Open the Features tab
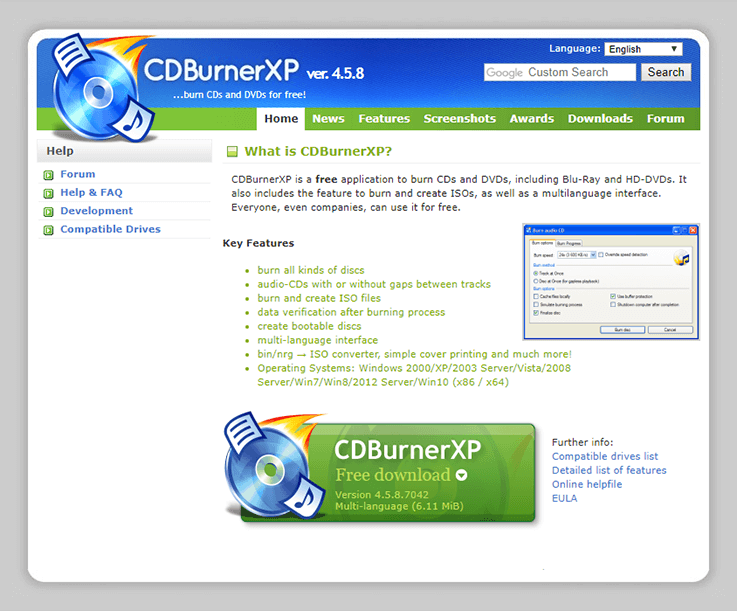The image size is (737, 611). tap(384, 119)
